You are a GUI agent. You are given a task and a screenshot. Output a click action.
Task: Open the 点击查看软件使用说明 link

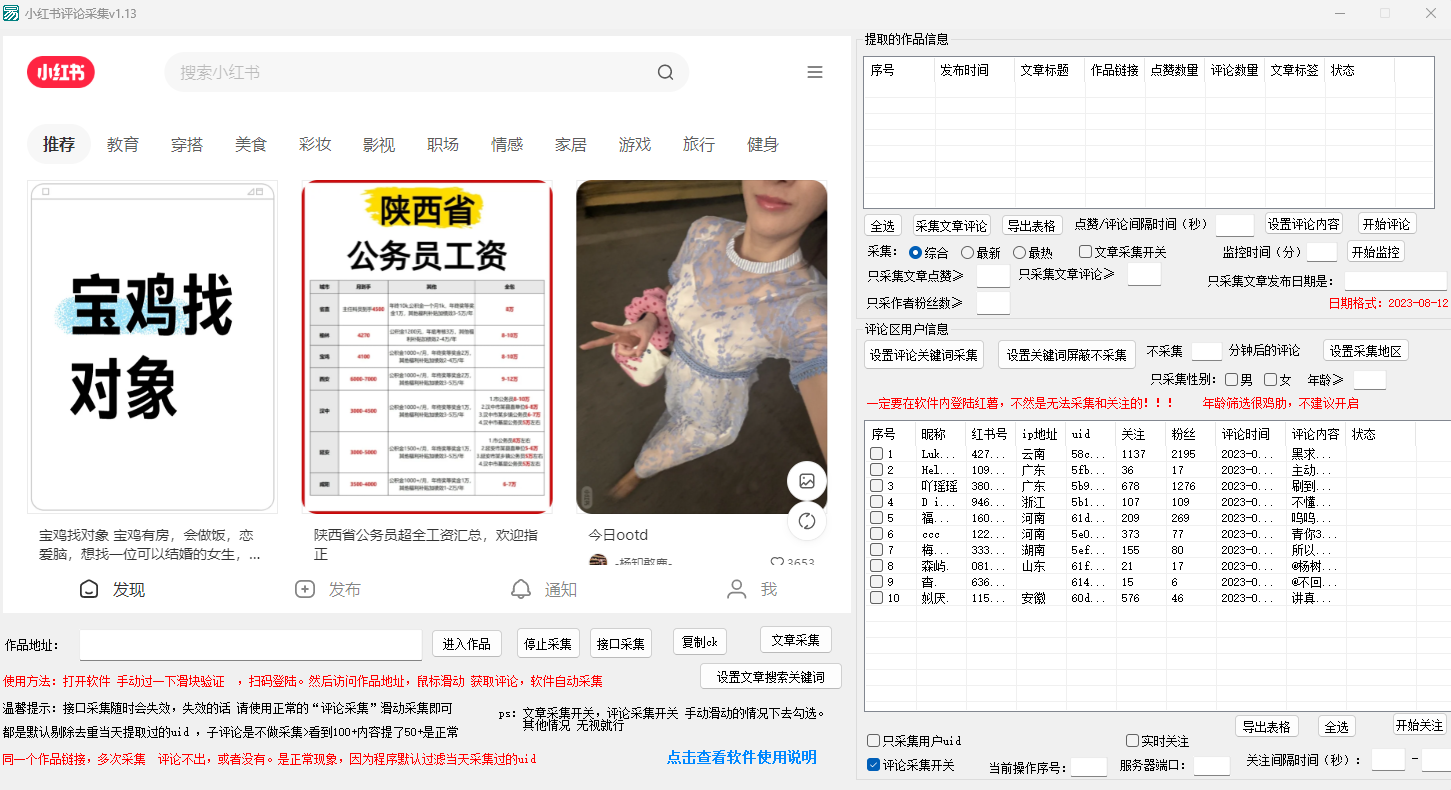[x=741, y=757]
